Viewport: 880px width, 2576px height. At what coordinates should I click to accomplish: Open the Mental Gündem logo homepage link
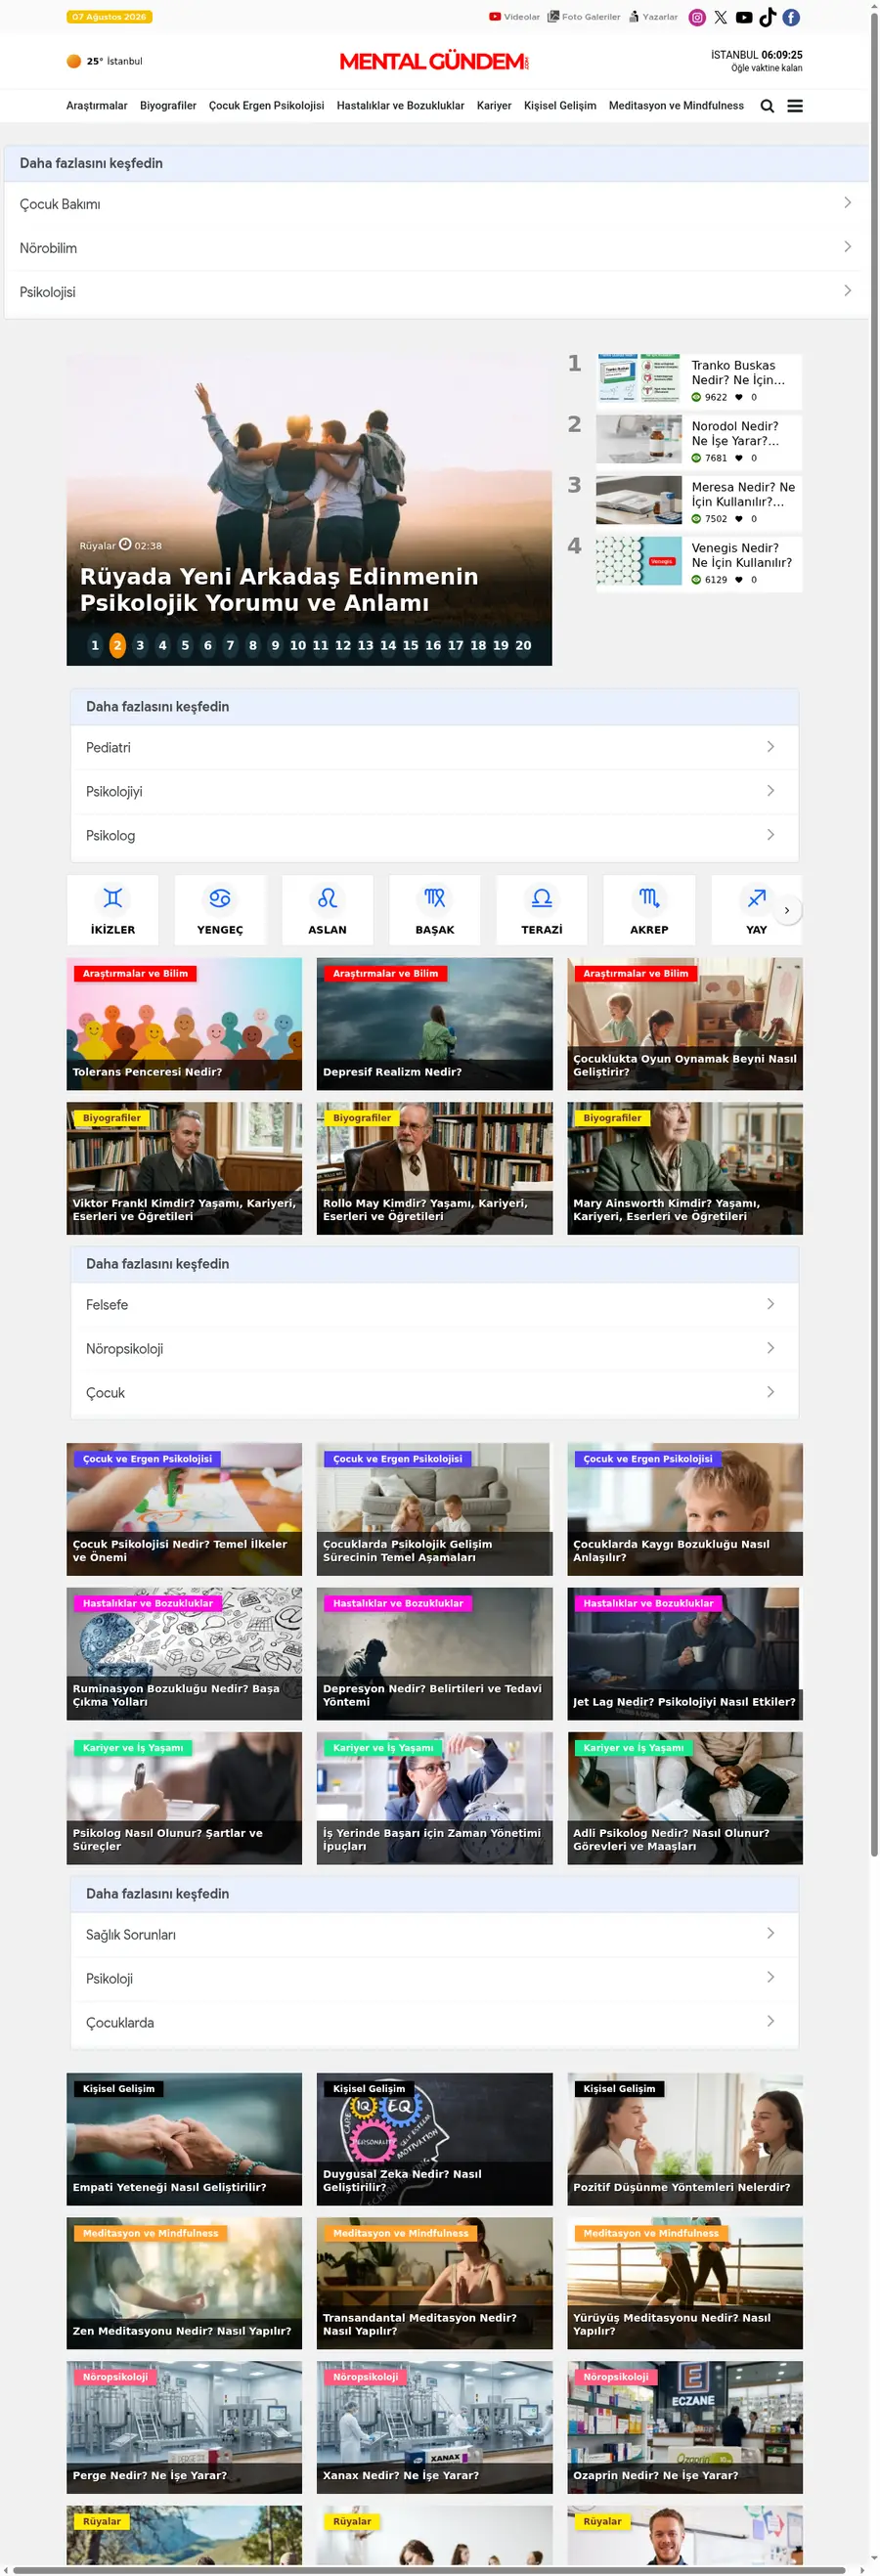point(434,62)
